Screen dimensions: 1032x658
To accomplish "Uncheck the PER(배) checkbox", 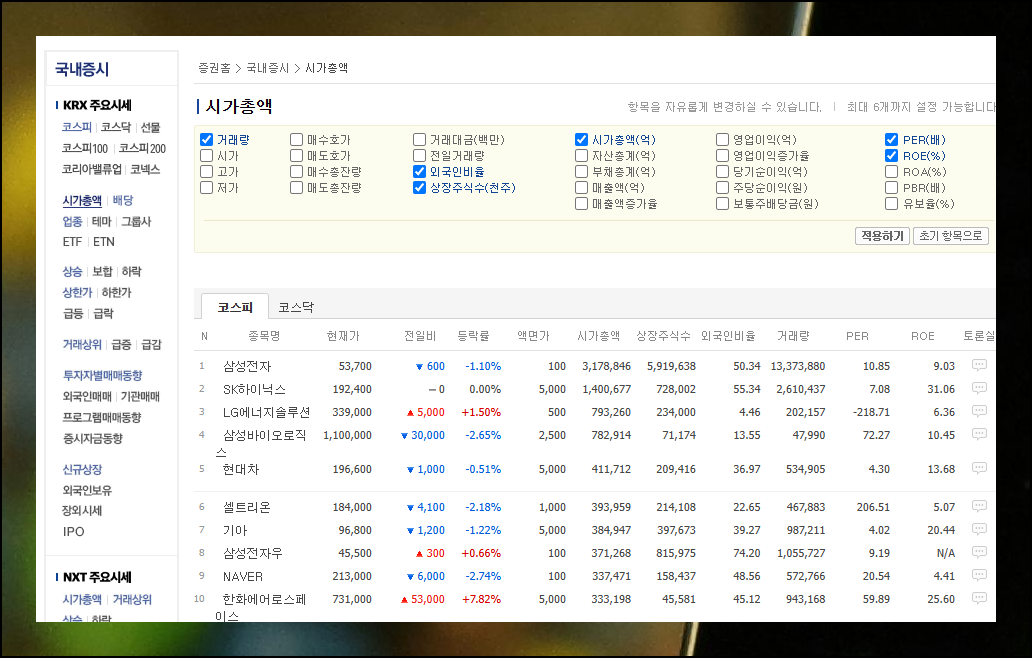I will click(892, 139).
